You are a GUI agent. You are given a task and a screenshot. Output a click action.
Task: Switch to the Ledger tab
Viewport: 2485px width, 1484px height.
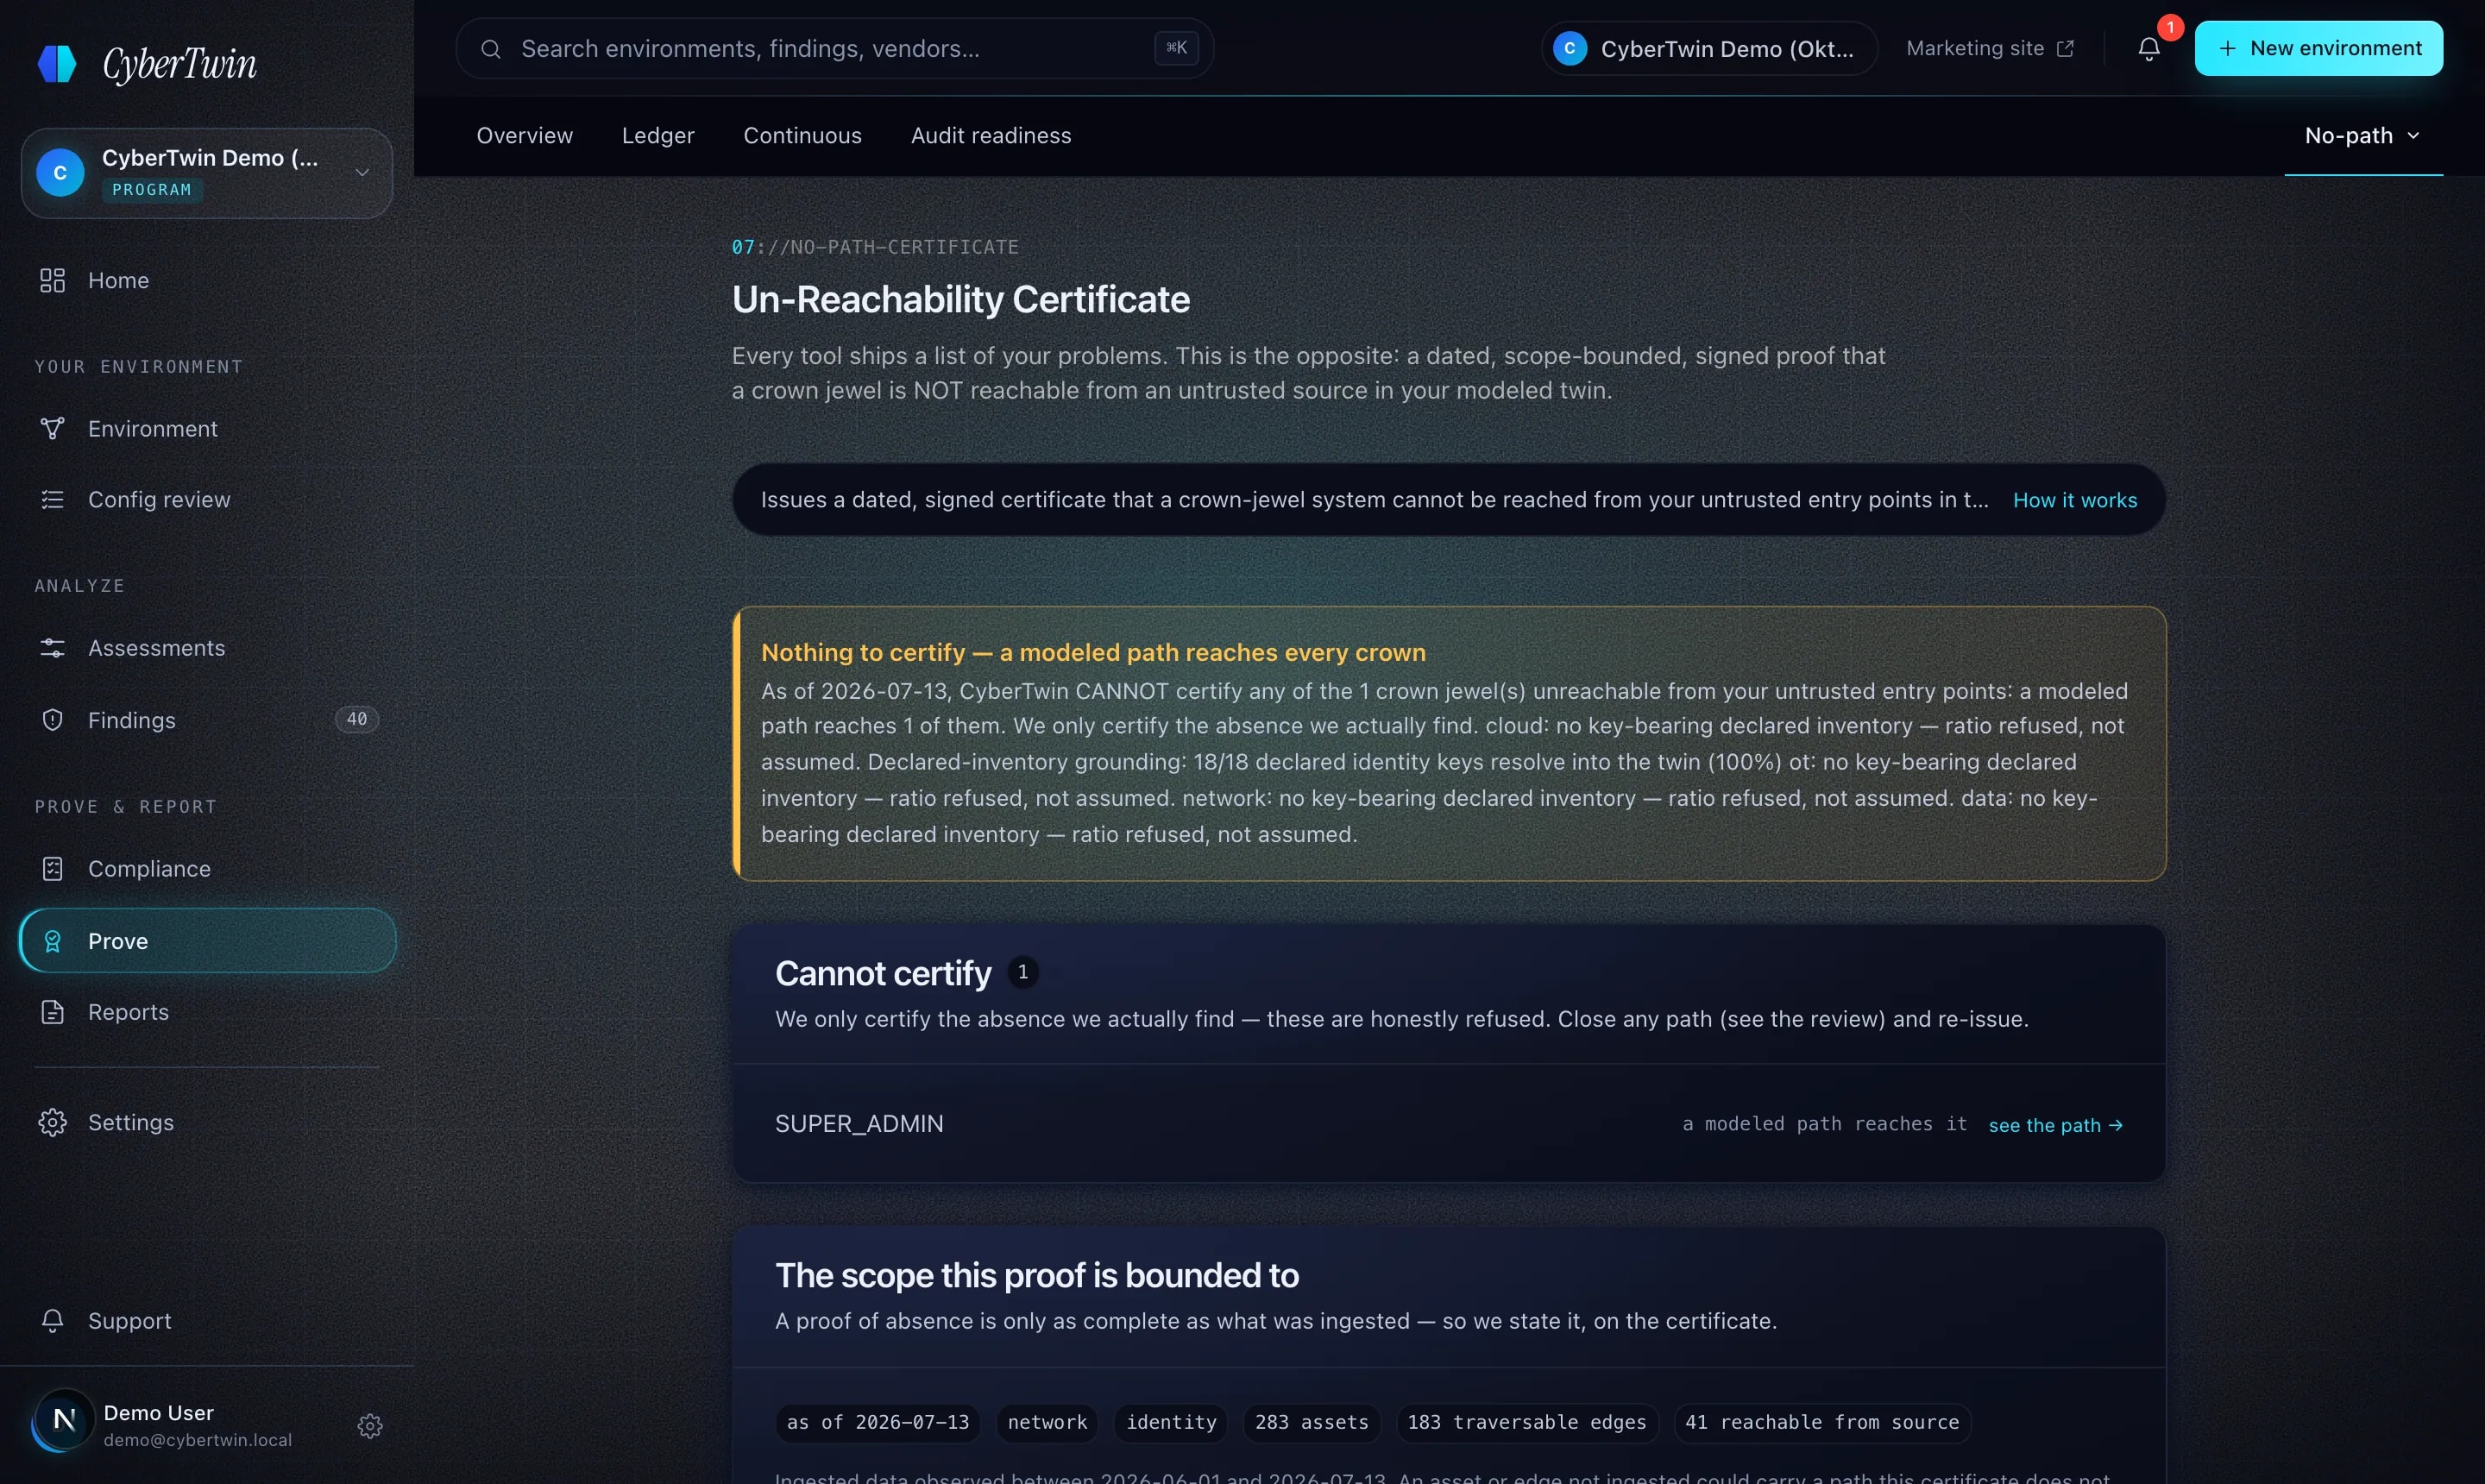tap(658, 135)
